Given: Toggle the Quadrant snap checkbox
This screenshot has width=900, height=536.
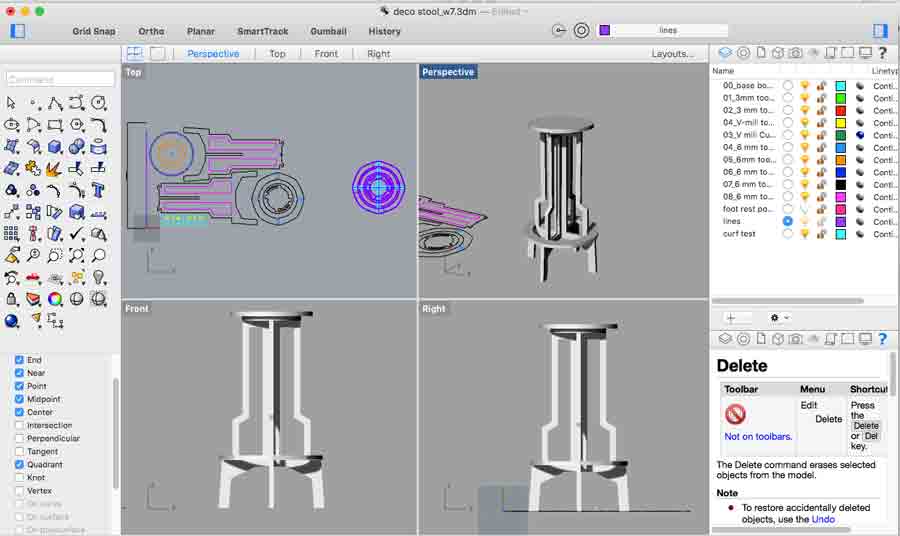Looking at the screenshot, I should pyautogui.click(x=19, y=464).
